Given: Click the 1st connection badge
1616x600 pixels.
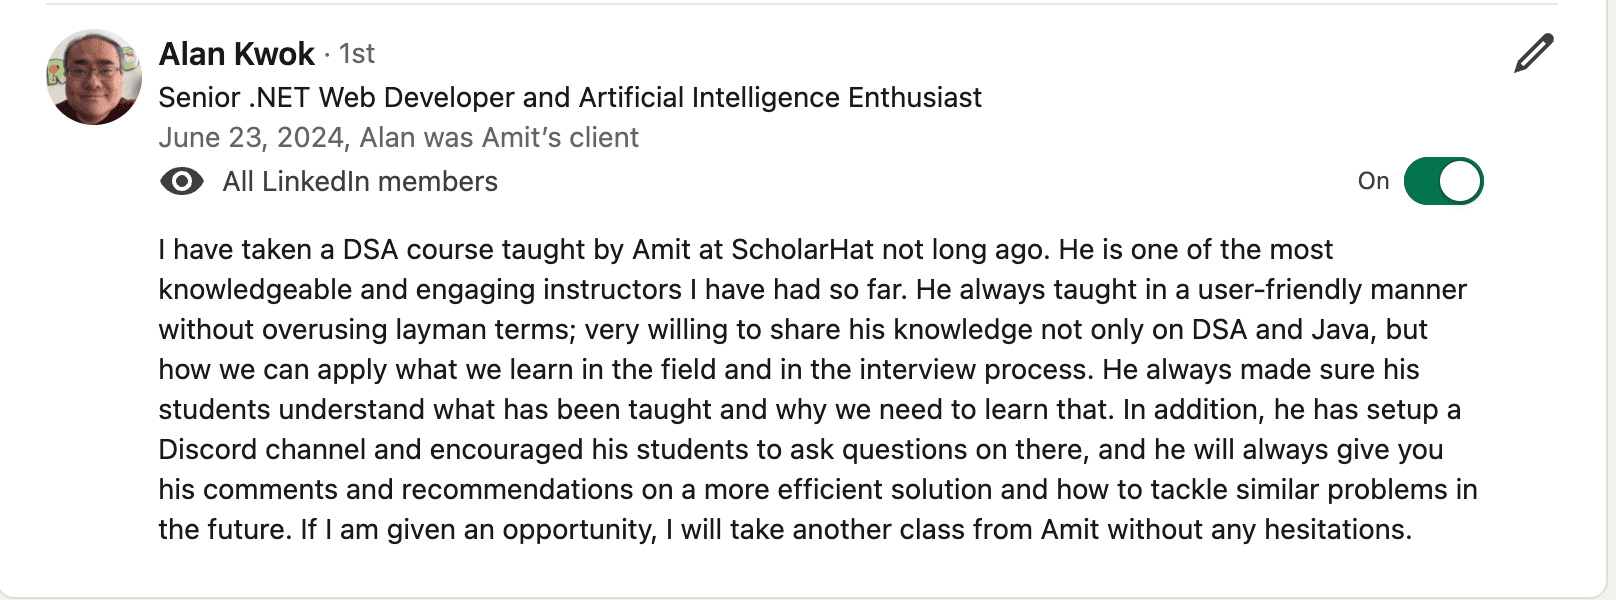Looking at the screenshot, I should [357, 54].
